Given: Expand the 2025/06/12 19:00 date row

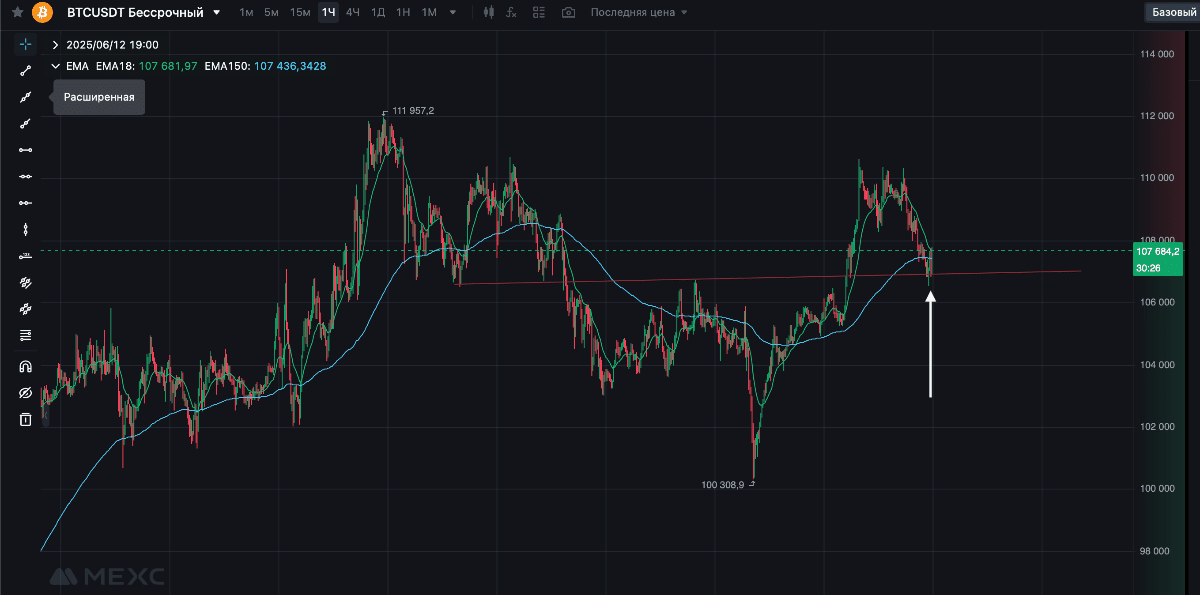Looking at the screenshot, I should point(55,45).
